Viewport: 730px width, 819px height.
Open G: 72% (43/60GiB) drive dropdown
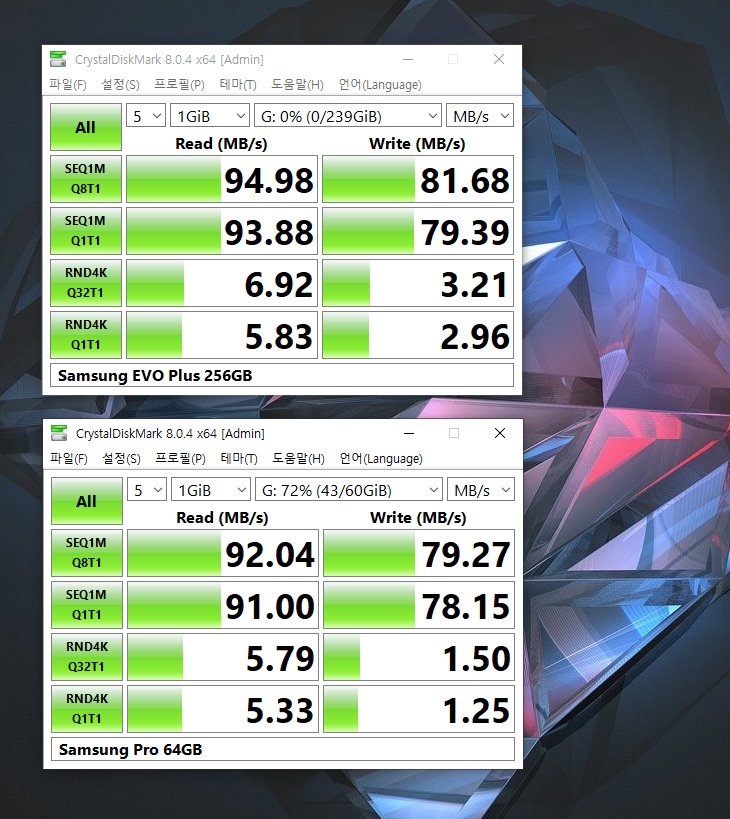[349, 489]
